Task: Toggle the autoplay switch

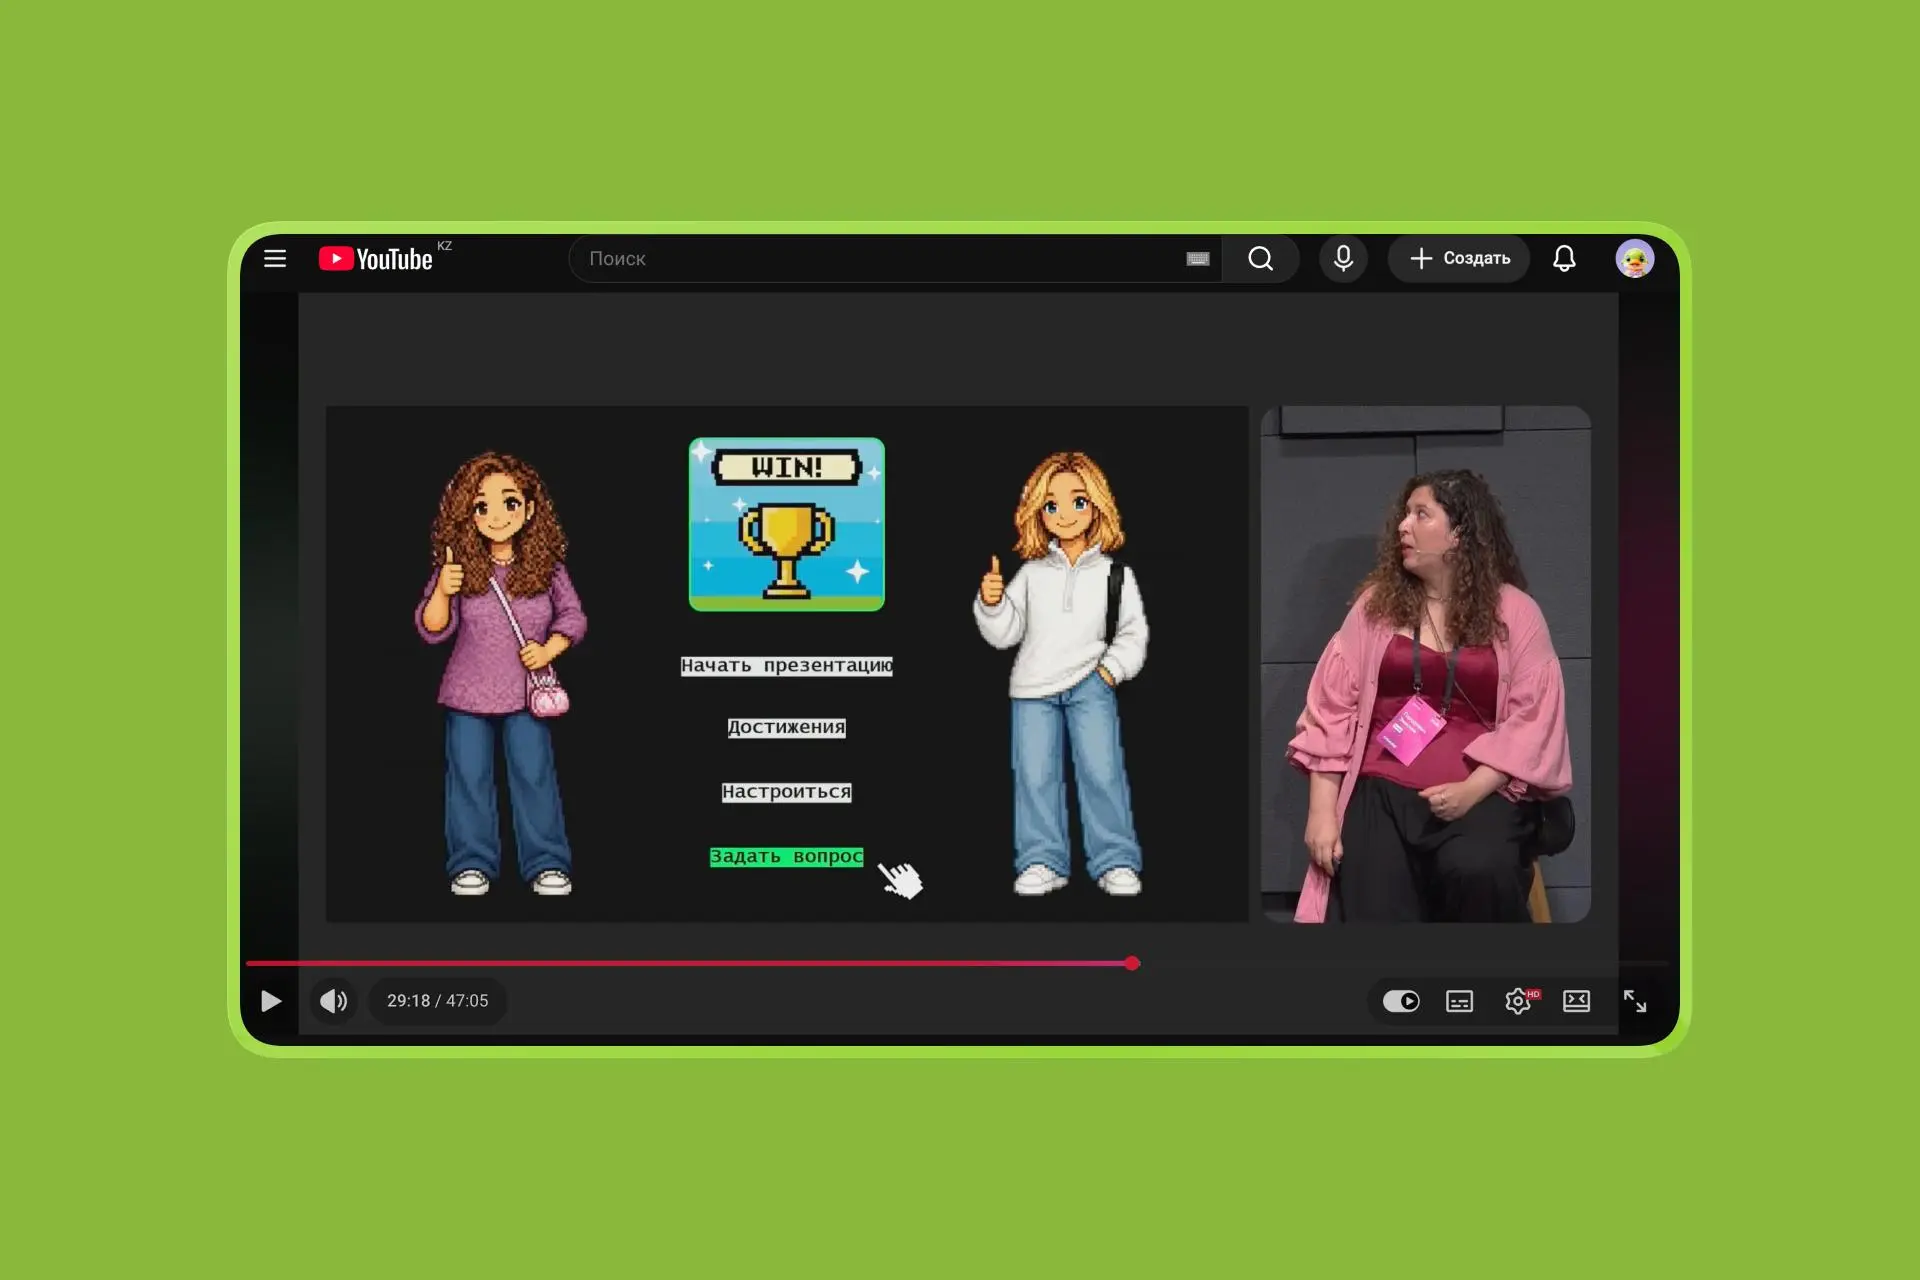Action: click(x=1401, y=1001)
